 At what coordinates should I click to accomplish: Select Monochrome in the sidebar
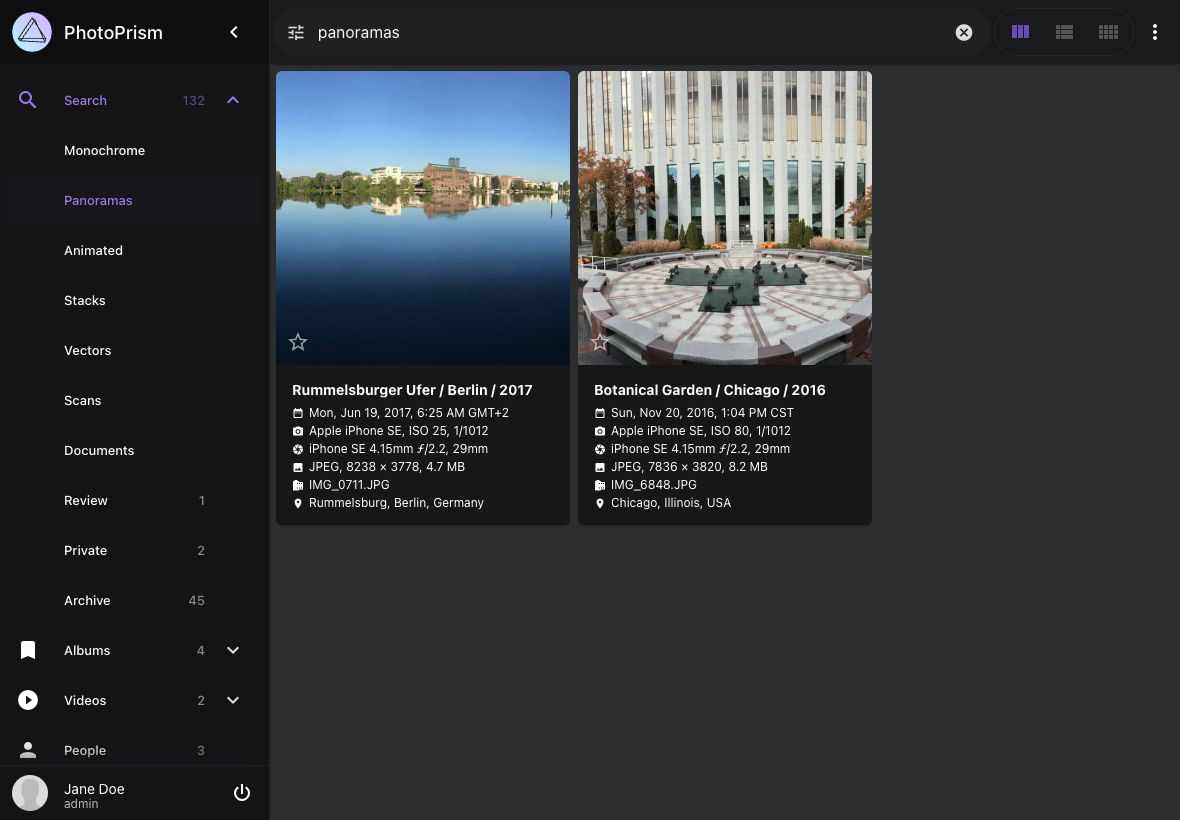pyautogui.click(x=104, y=150)
